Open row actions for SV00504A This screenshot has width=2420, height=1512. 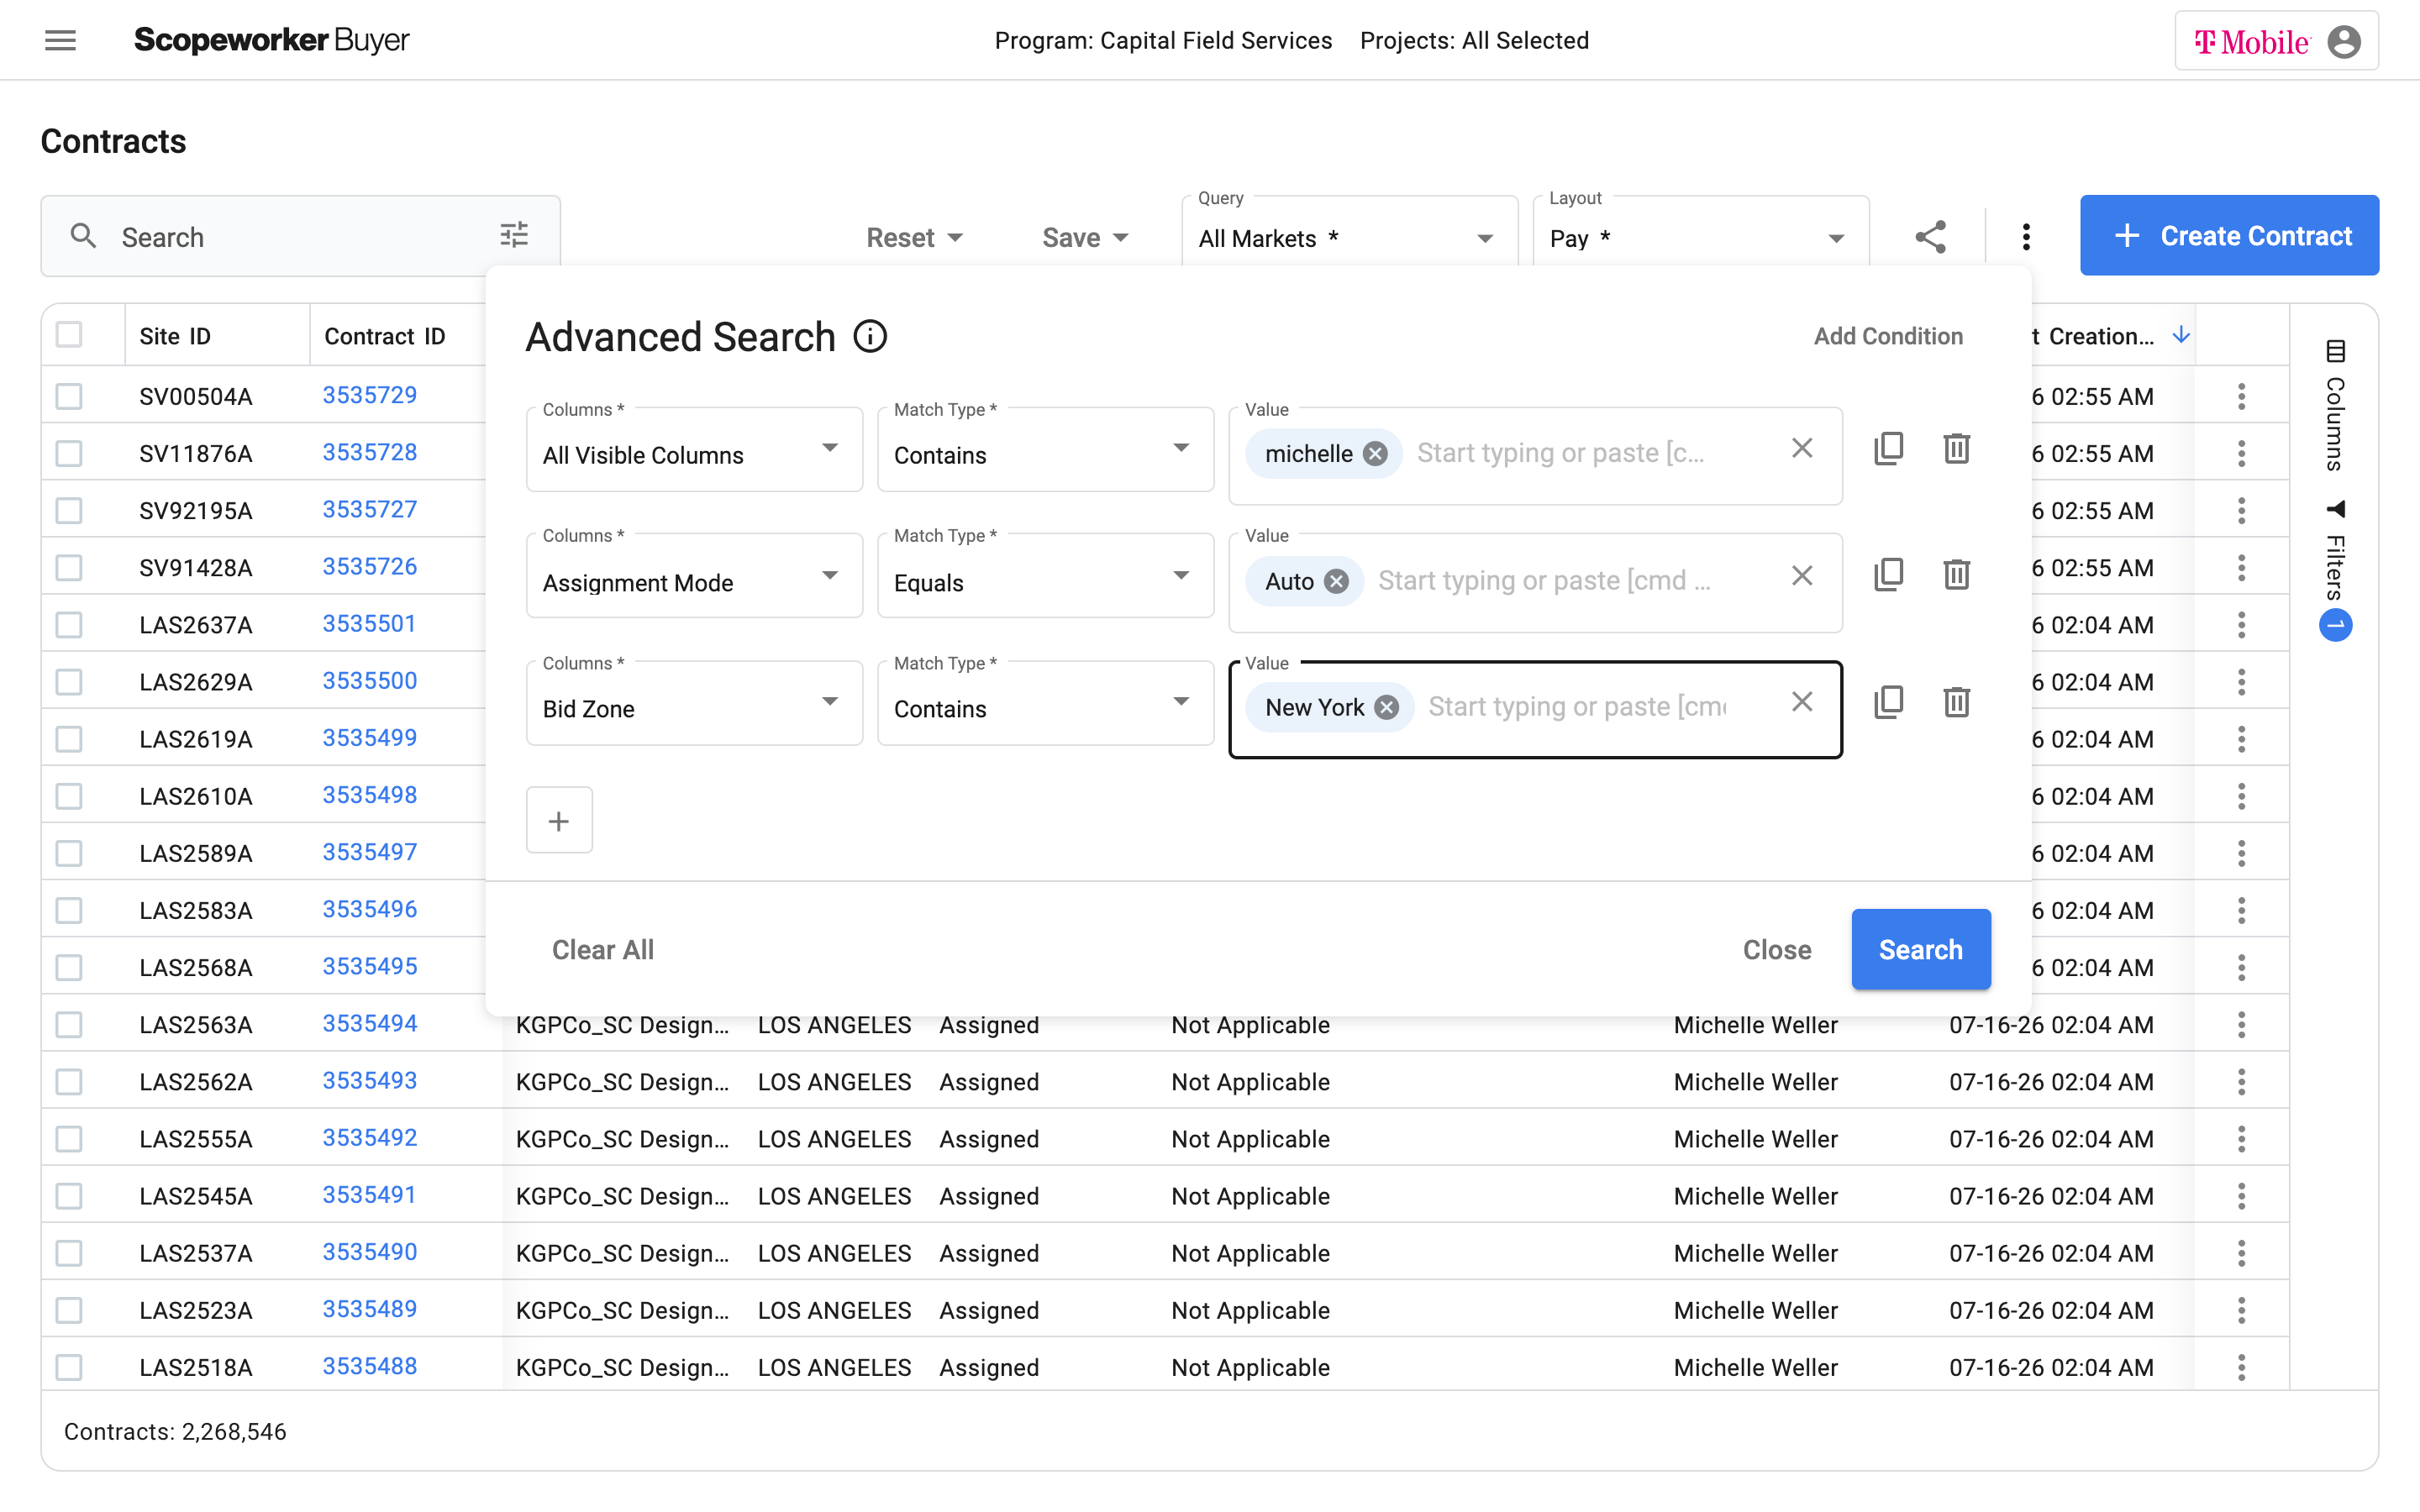click(2241, 396)
